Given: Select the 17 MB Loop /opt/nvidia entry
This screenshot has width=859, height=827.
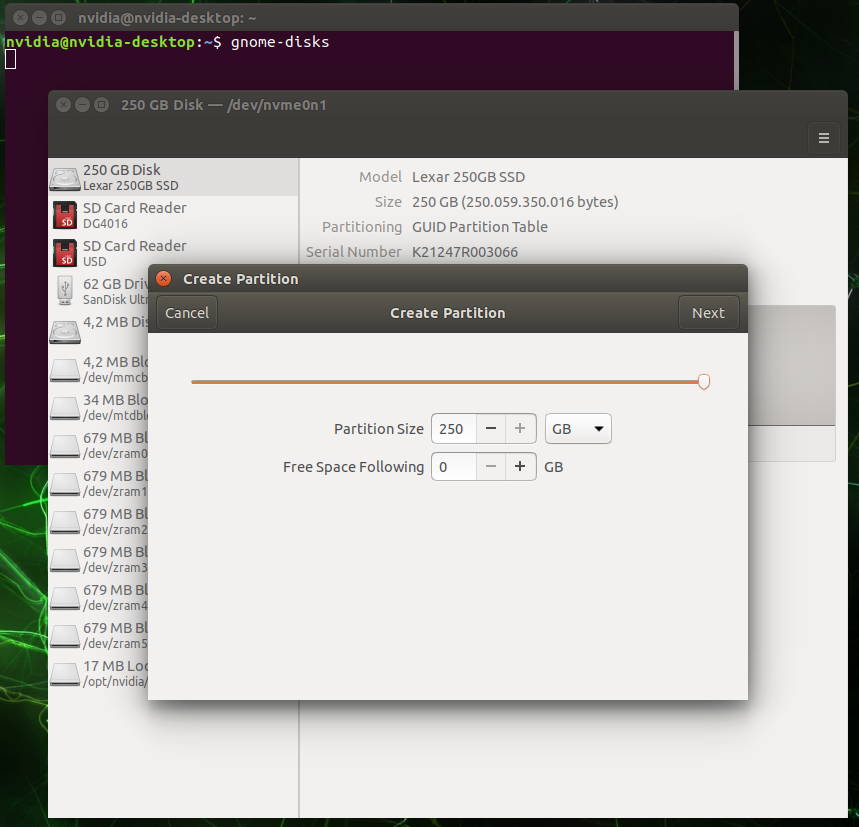Looking at the screenshot, I should (x=99, y=674).
